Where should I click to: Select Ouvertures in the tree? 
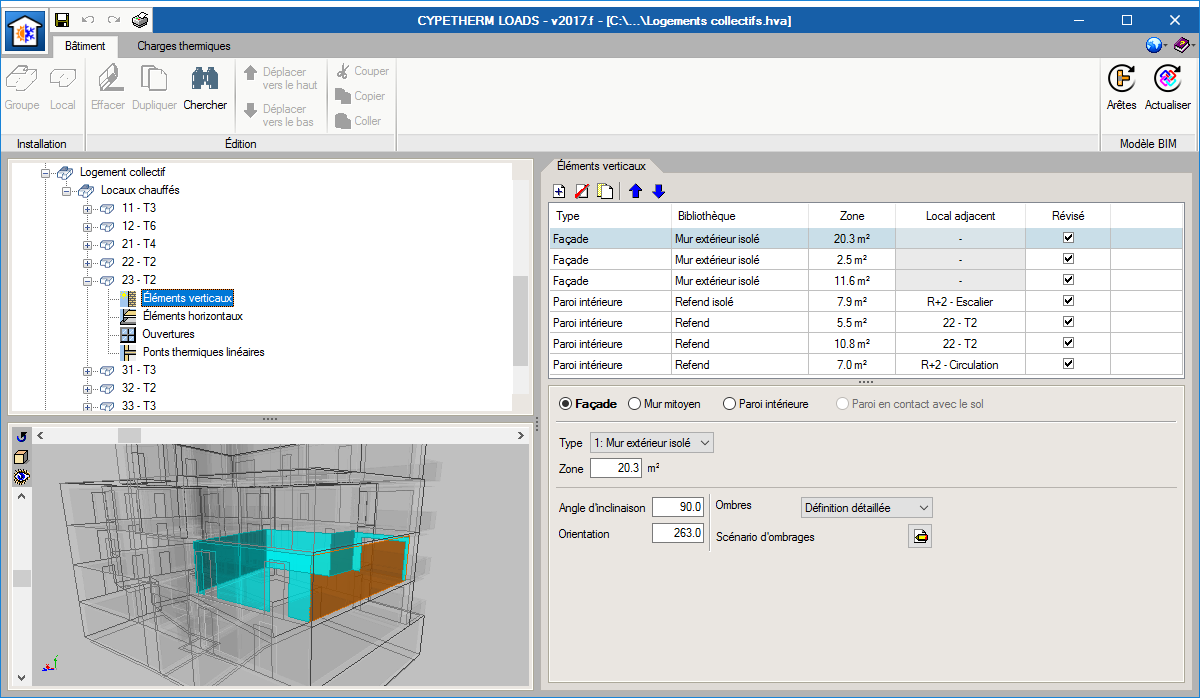168,334
